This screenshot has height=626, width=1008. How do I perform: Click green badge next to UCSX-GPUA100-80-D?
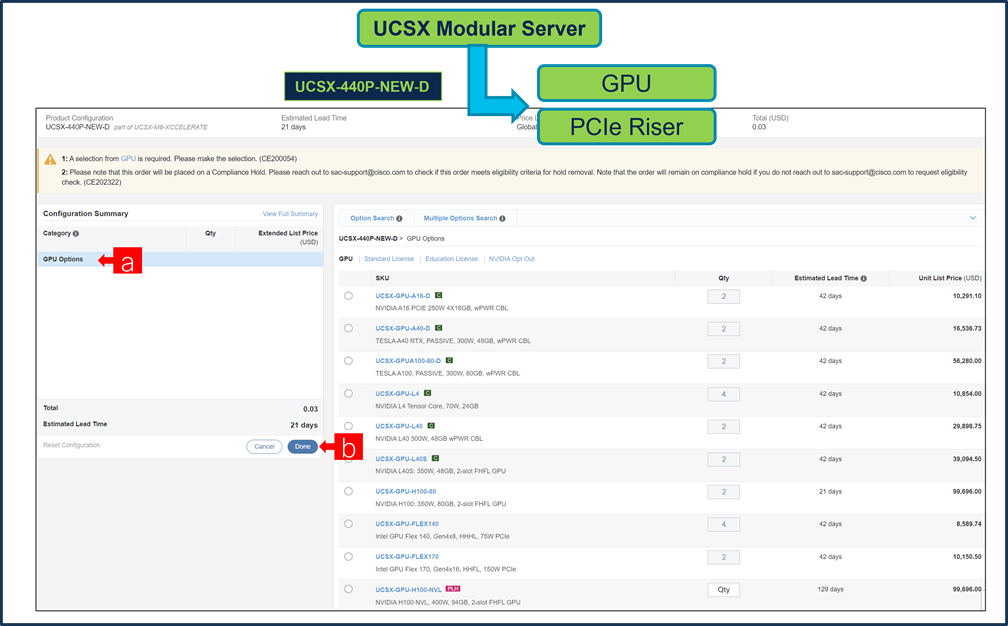(x=449, y=361)
